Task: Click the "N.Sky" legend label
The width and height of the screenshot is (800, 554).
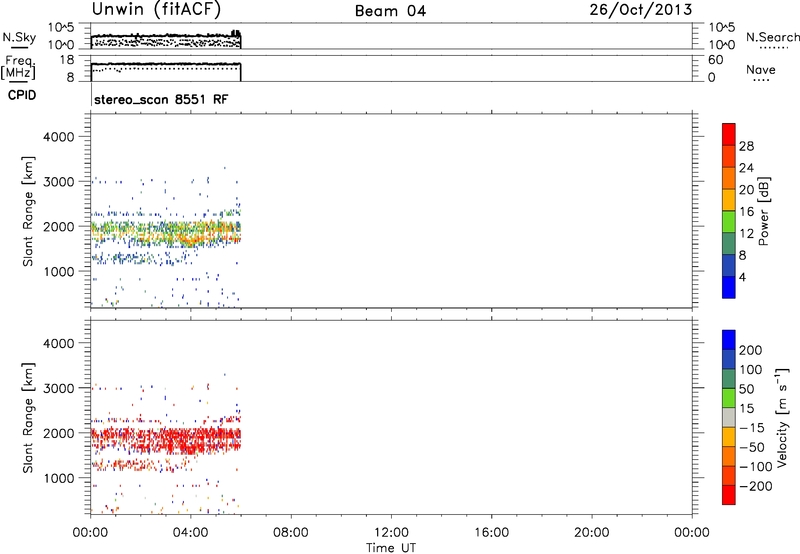Action: click(19, 37)
